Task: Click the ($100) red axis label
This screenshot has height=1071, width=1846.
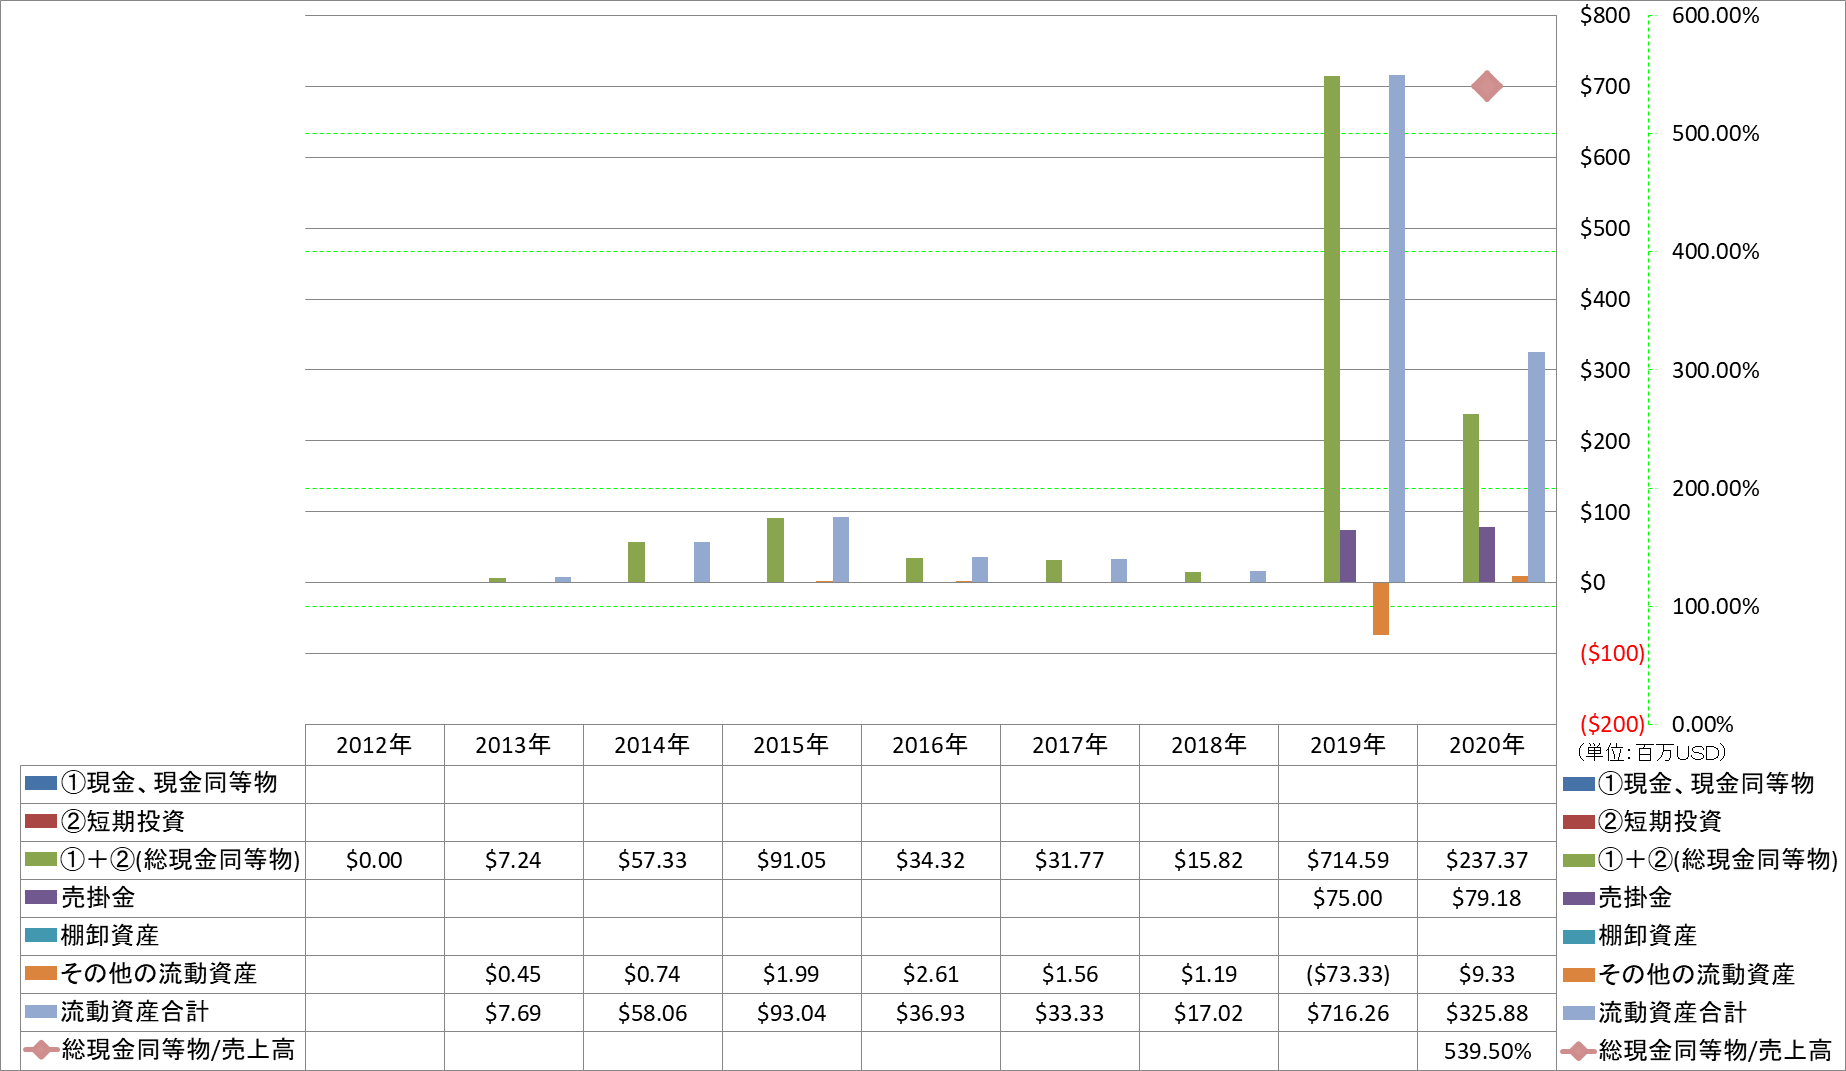Action: point(1612,653)
